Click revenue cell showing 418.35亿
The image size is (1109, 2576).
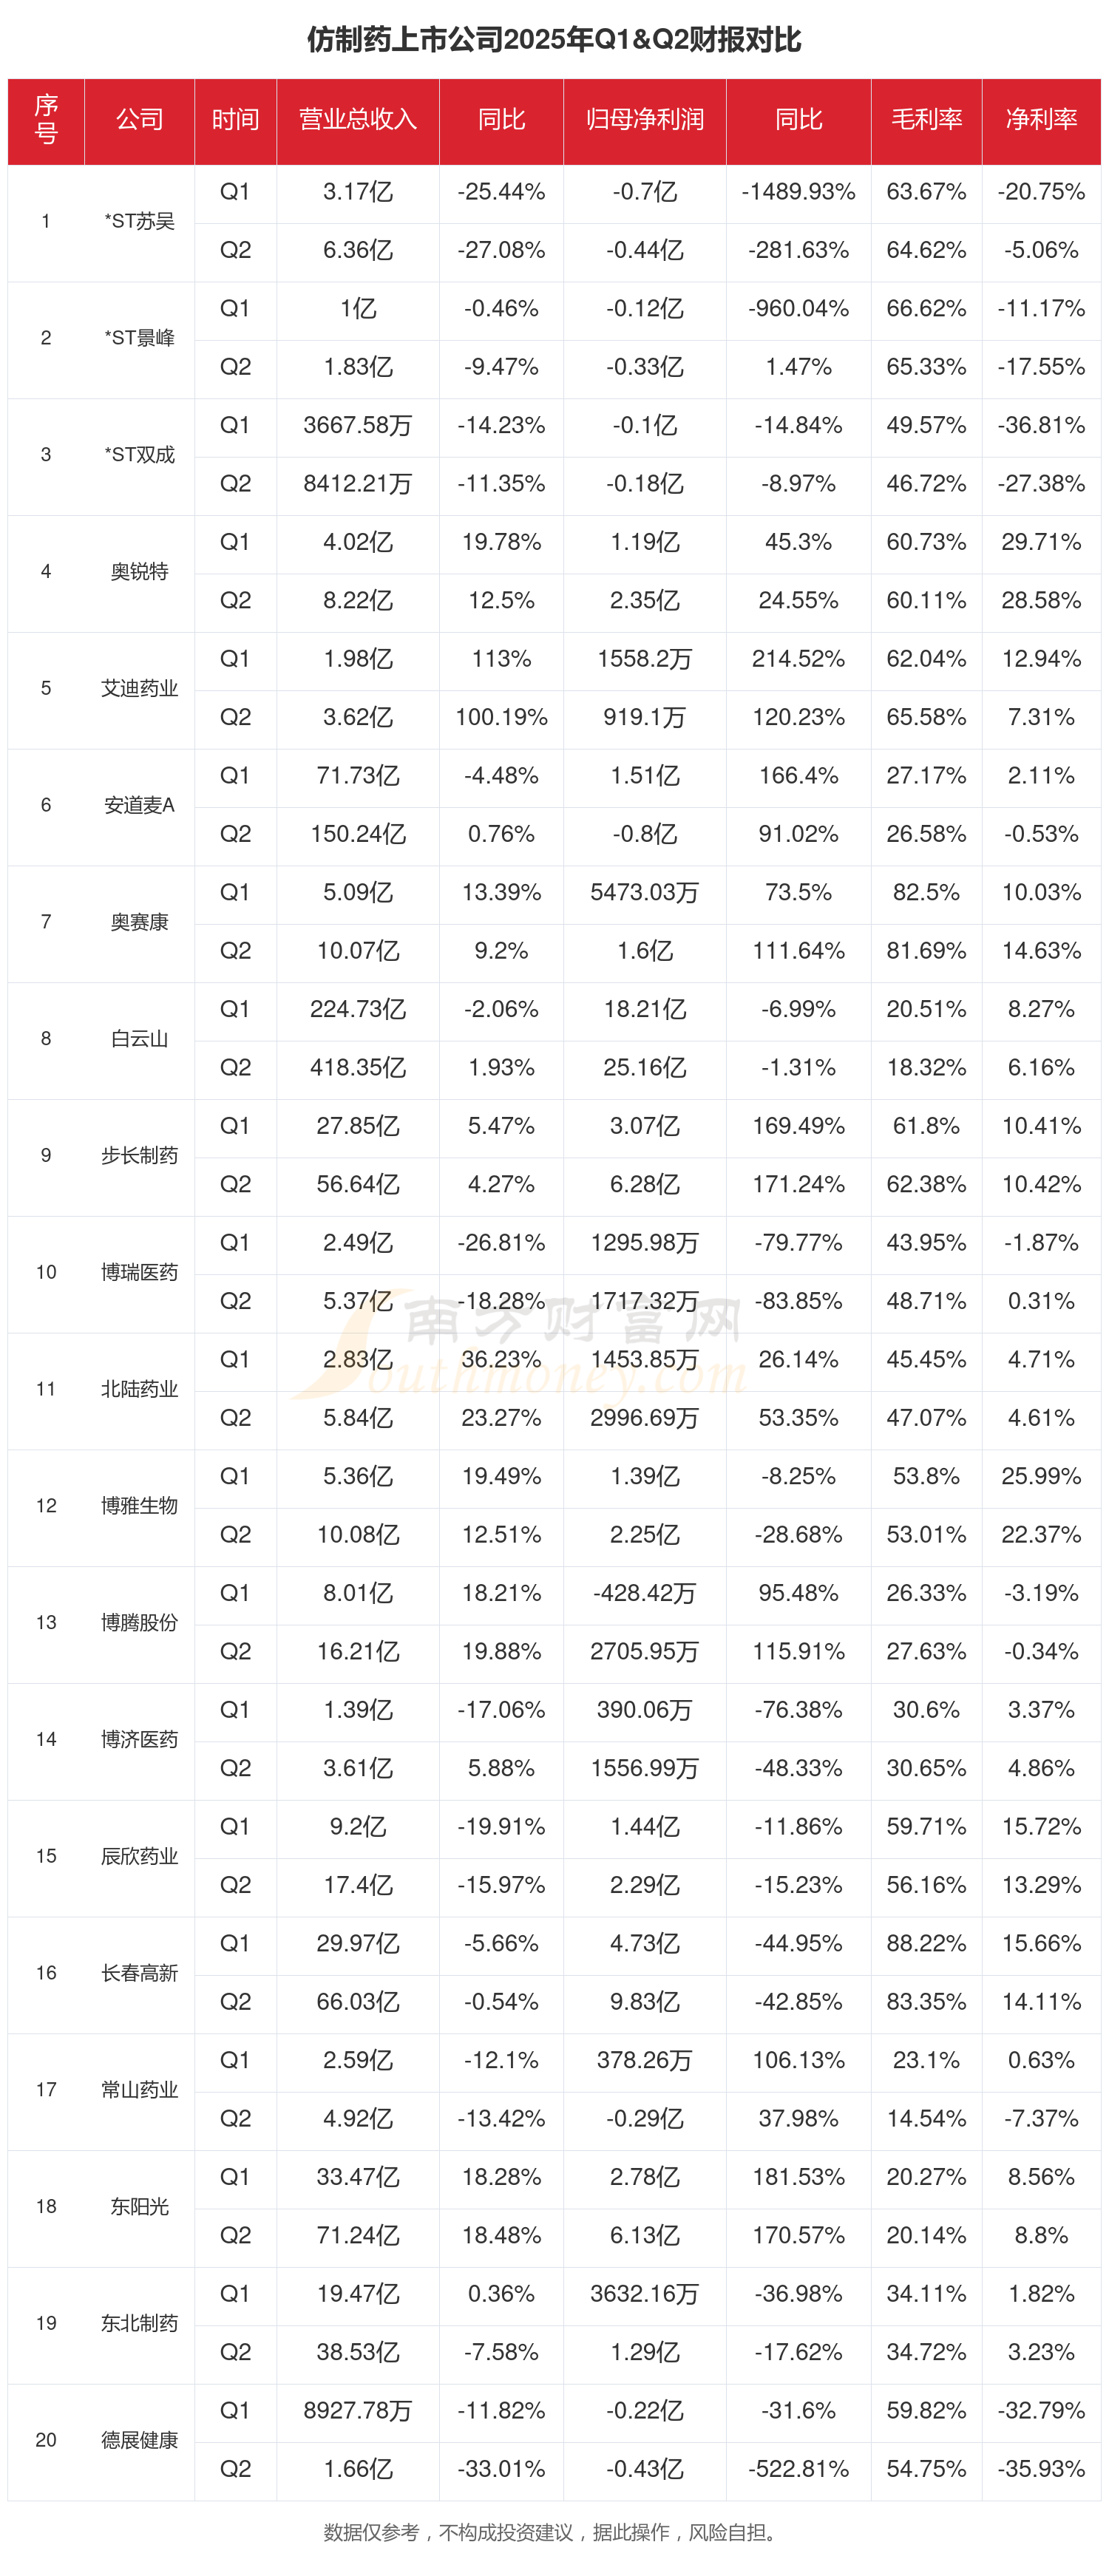click(x=357, y=1068)
